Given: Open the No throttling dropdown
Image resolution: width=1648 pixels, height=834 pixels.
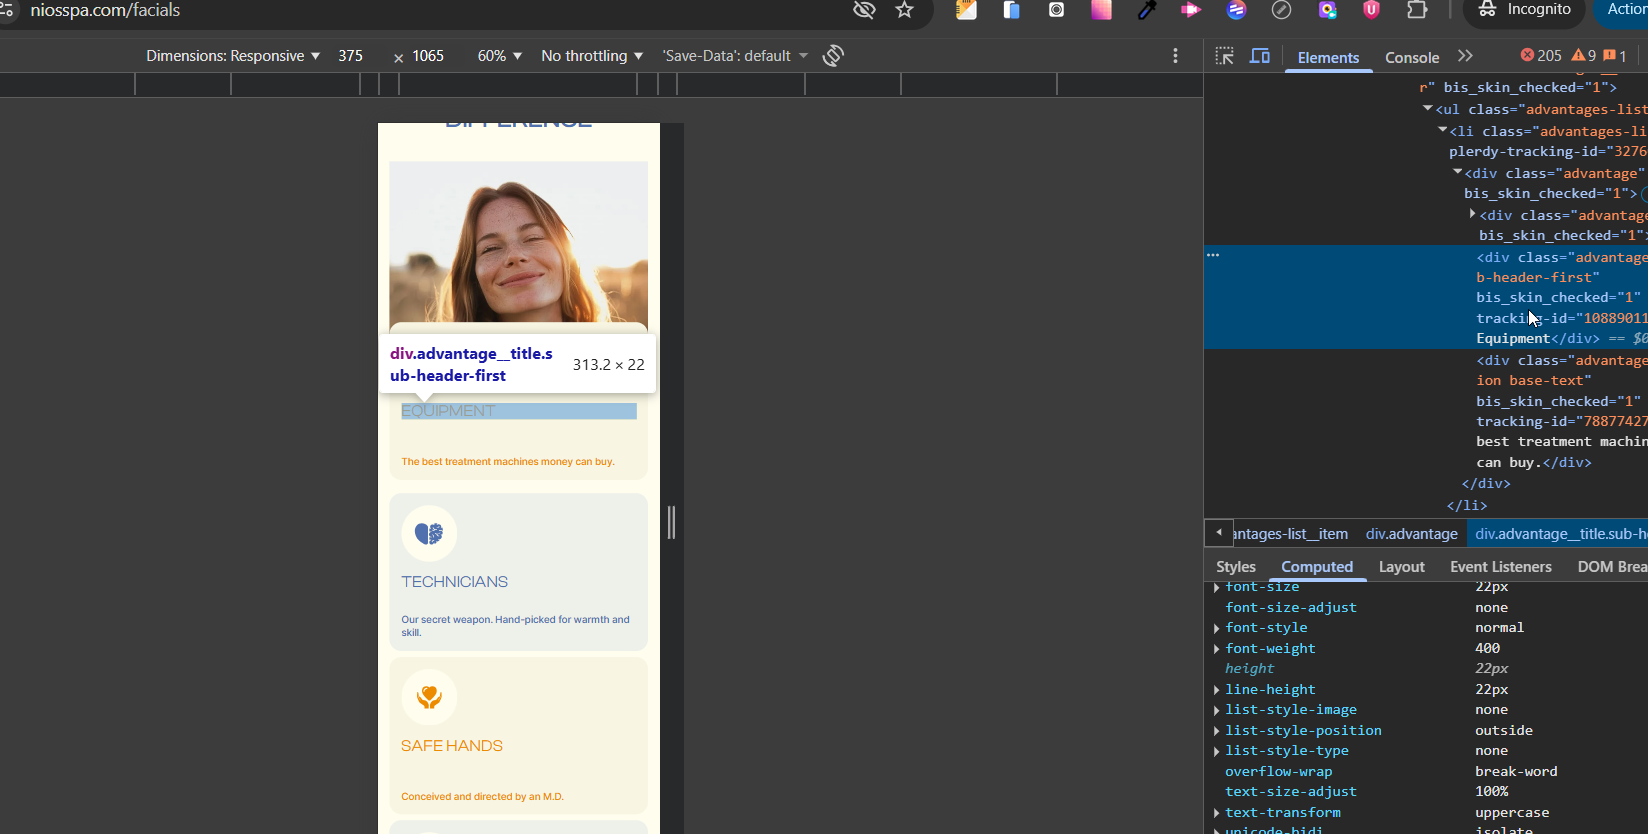Looking at the screenshot, I should (591, 56).
